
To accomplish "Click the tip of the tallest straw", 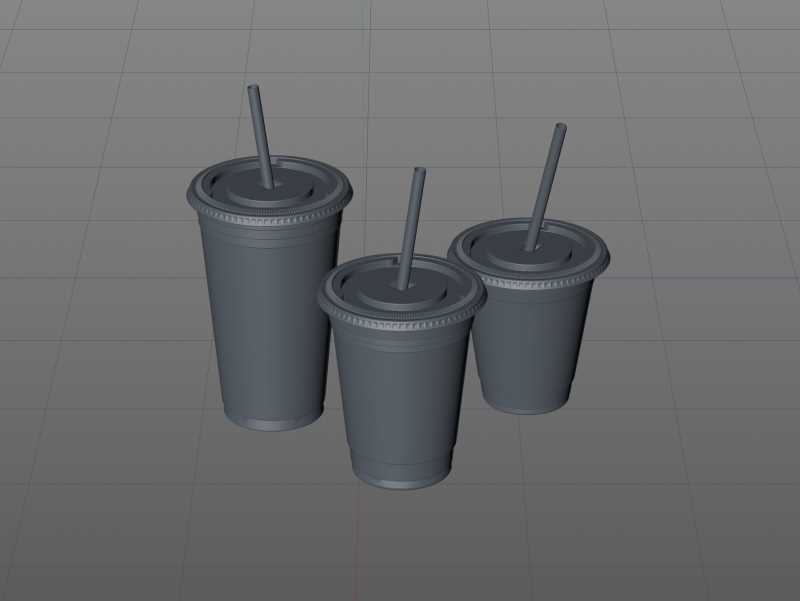I will click(x=249, y=92).
